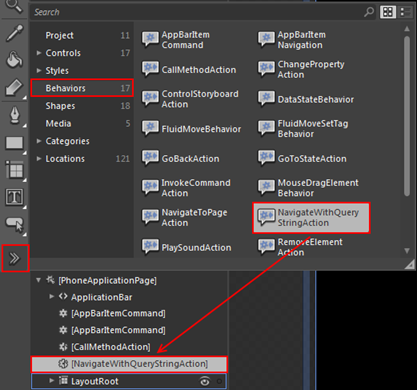Open the Styles asset category
The width and height of the screenshot is (417, 390).
82,71
